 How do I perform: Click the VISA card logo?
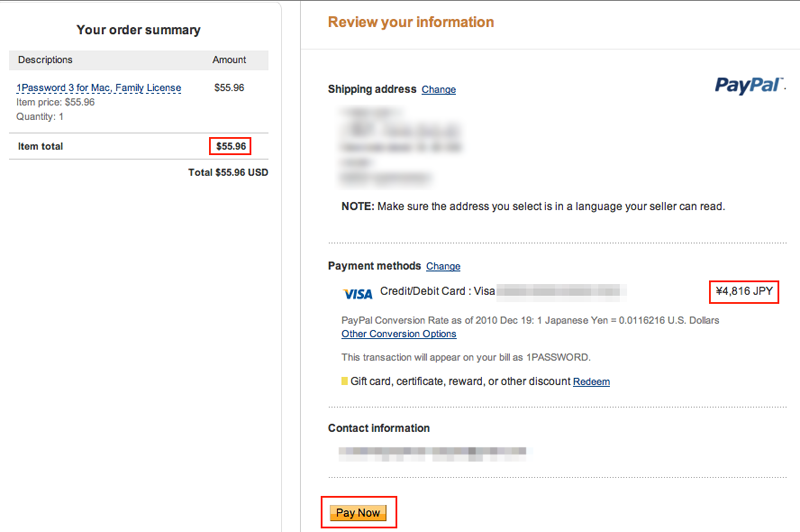pos(358,294)
